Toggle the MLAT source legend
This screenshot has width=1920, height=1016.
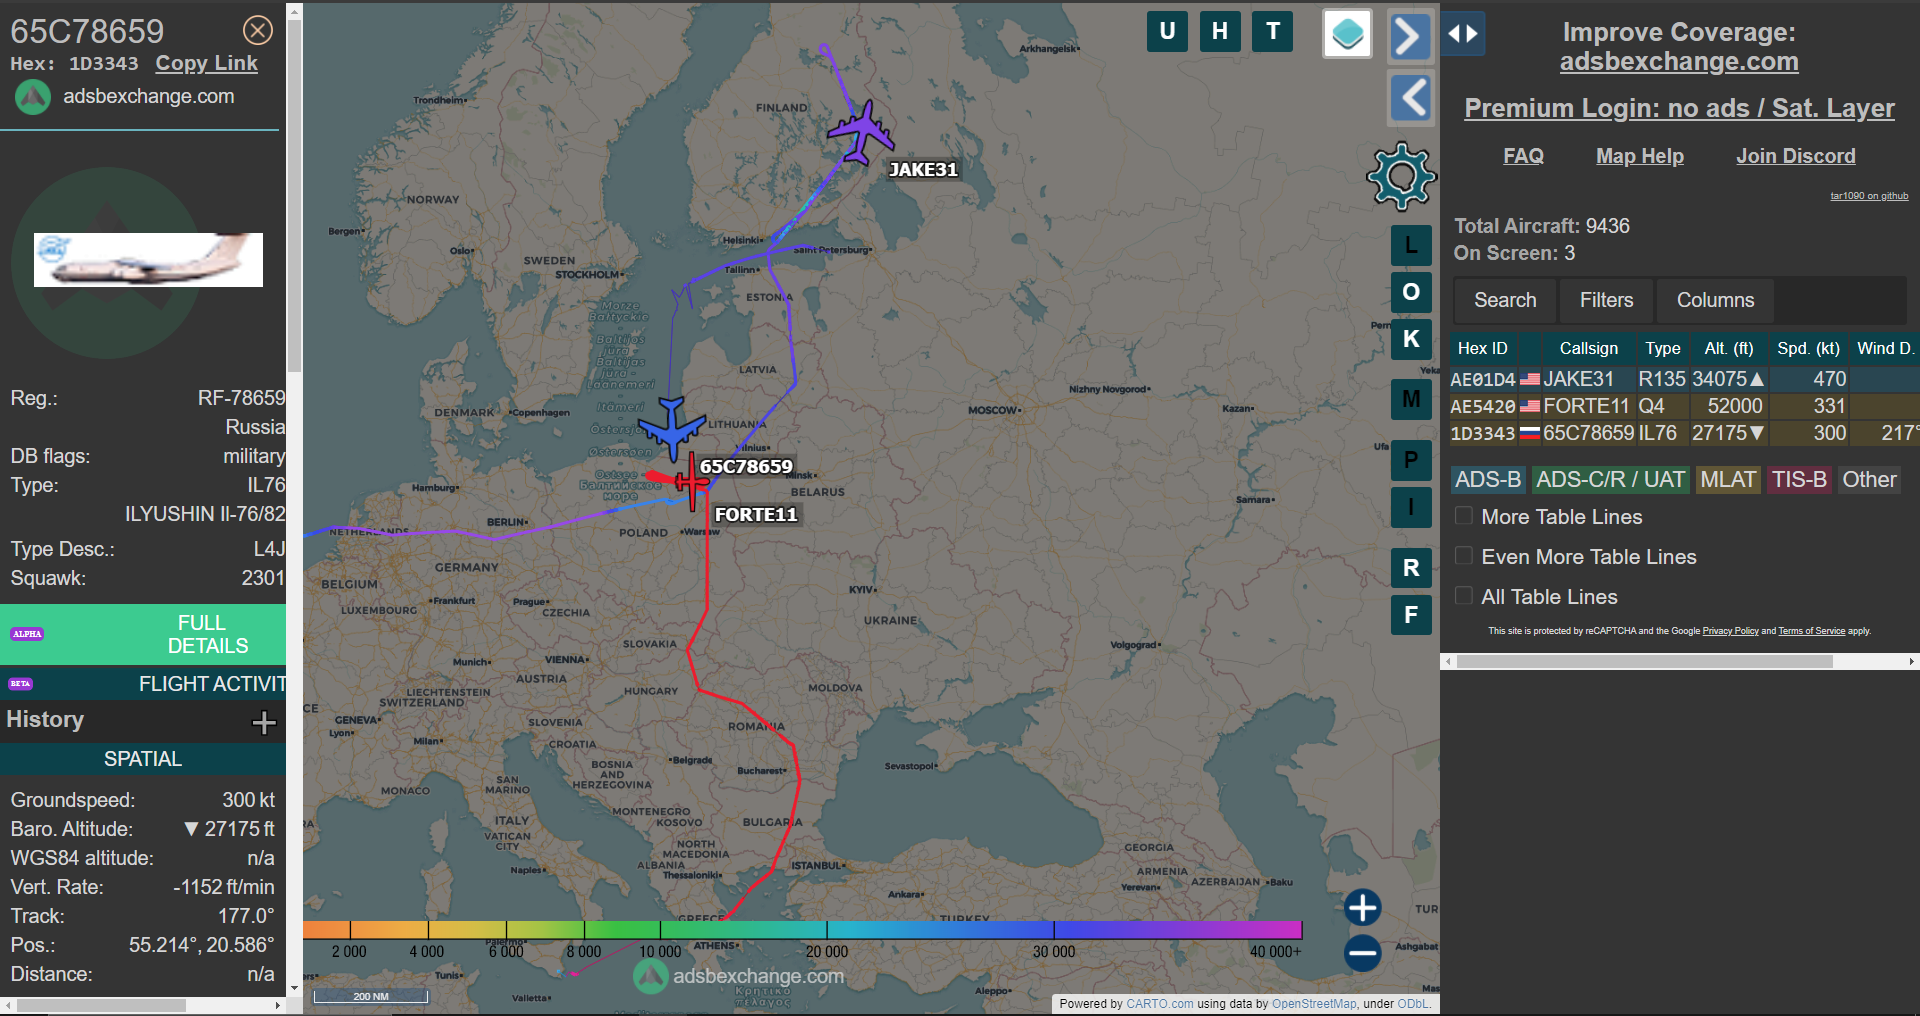point(1728,480)
